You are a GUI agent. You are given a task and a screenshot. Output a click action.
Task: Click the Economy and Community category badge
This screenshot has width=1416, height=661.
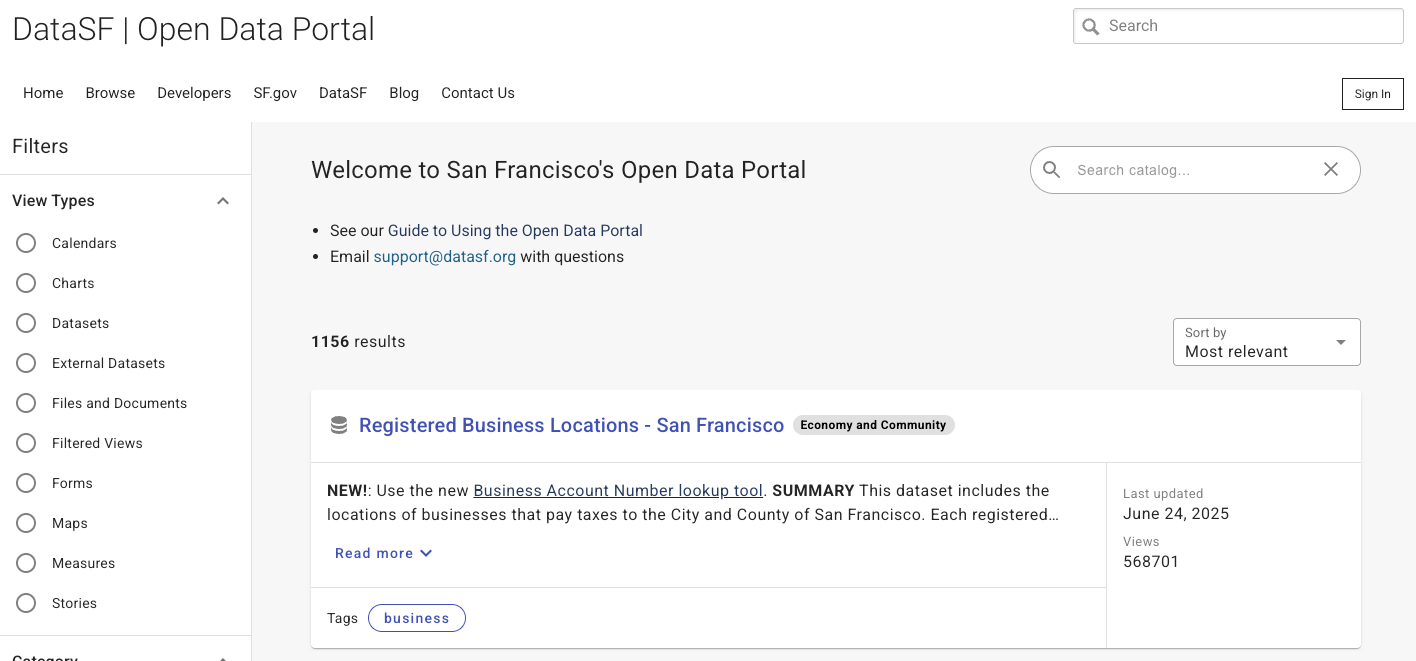(873, 425)
